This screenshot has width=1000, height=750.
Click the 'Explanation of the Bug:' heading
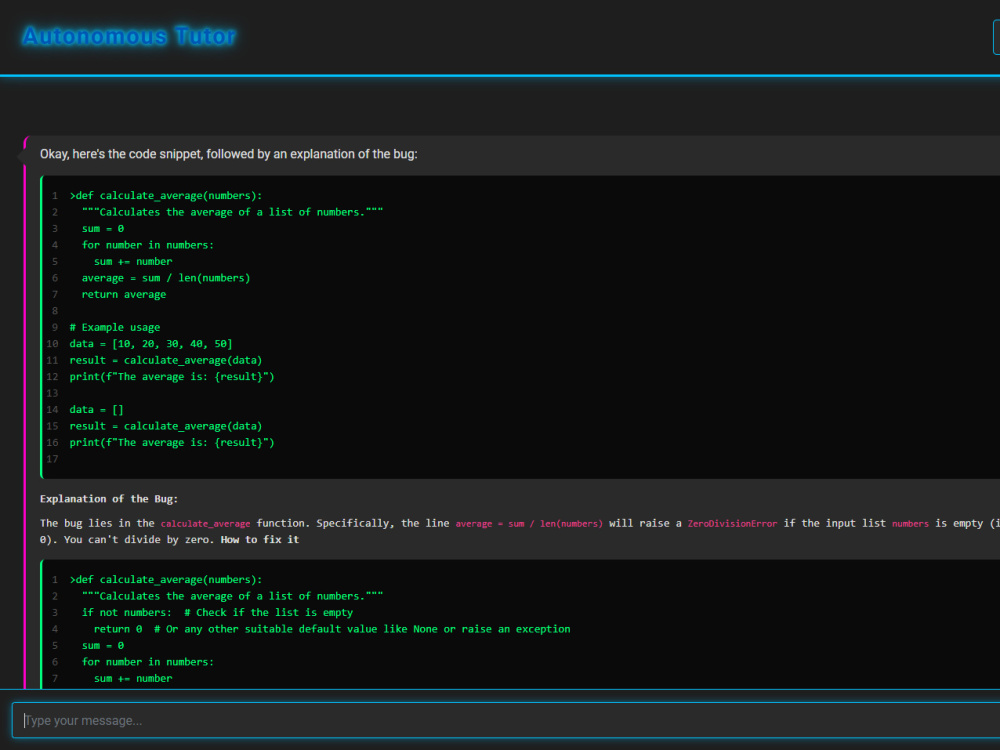(x=109, y=499)
